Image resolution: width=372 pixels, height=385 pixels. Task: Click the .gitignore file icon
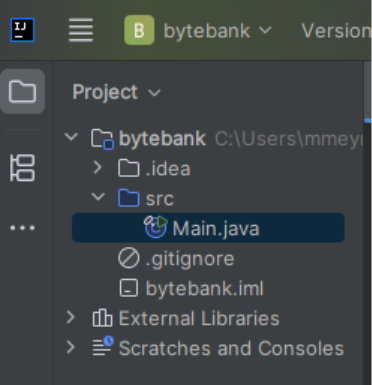click(129, 258)
